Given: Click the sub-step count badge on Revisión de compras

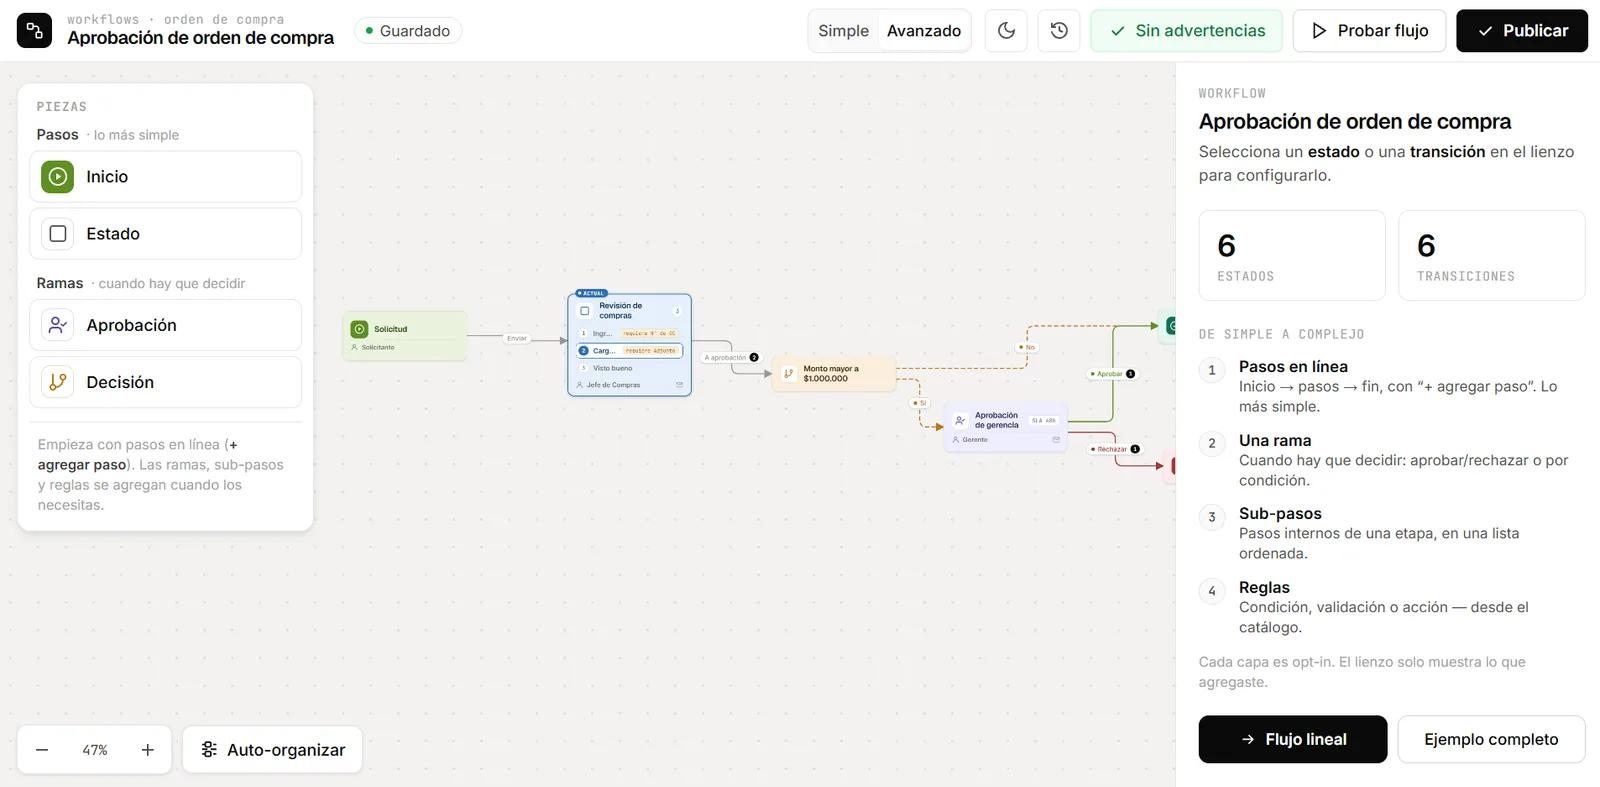Looking at the screenshot, I should point(677,311).
